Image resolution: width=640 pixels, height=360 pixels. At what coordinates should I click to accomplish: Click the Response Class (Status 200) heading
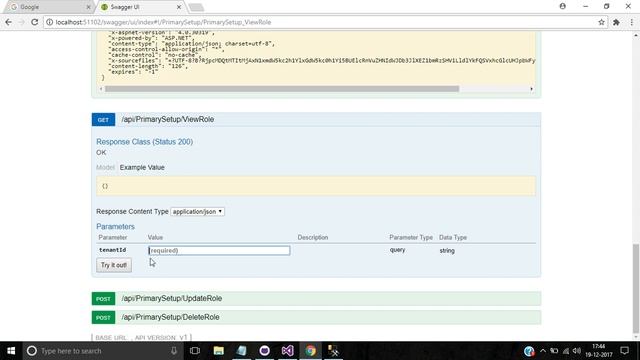click(x=144, y=142)
